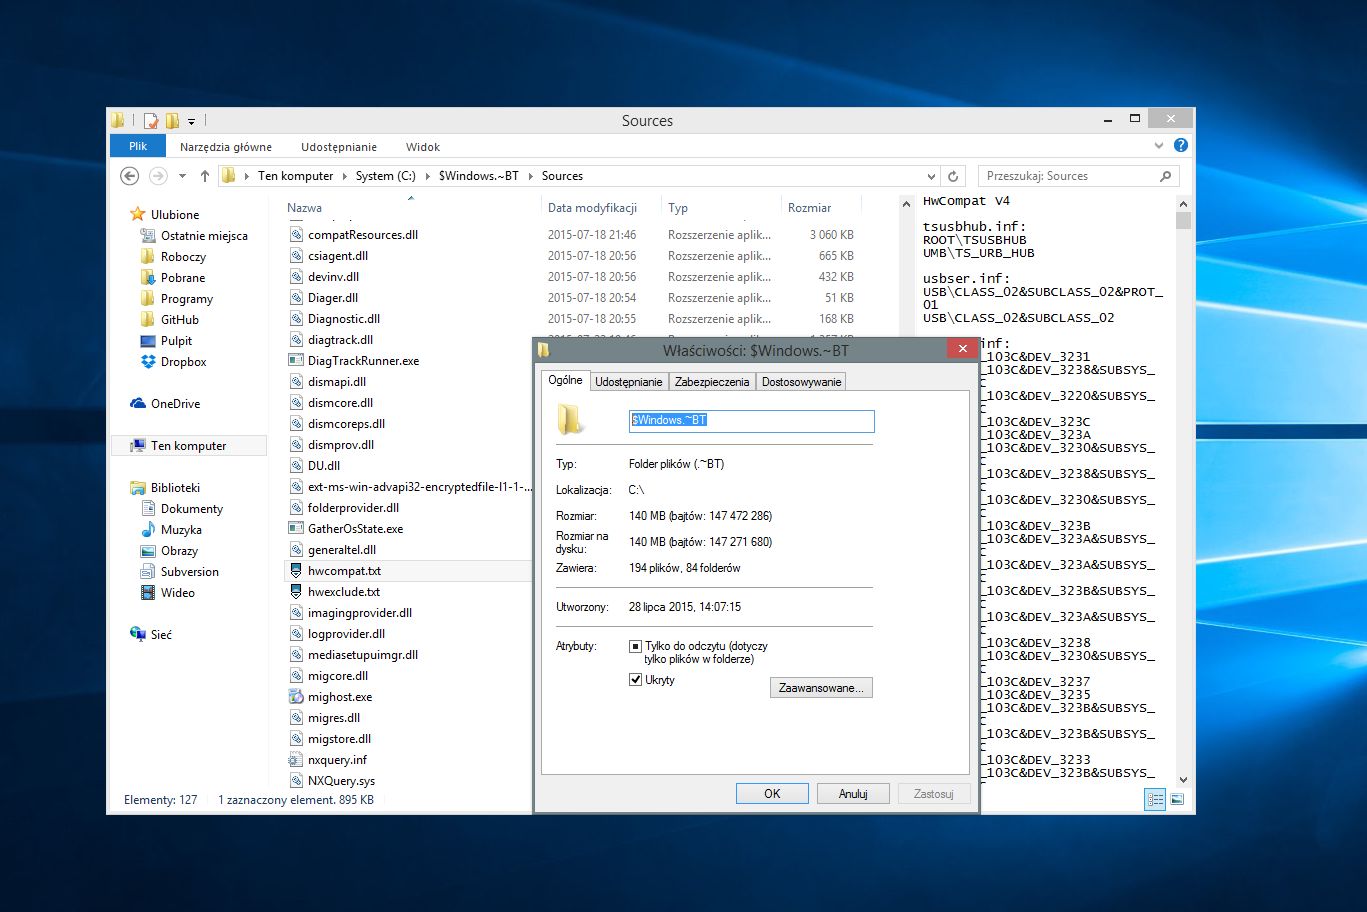Viewport: 1367px width, 912px height.
Task: Click the Anuluj button
Action: click(x=853, y=794)
